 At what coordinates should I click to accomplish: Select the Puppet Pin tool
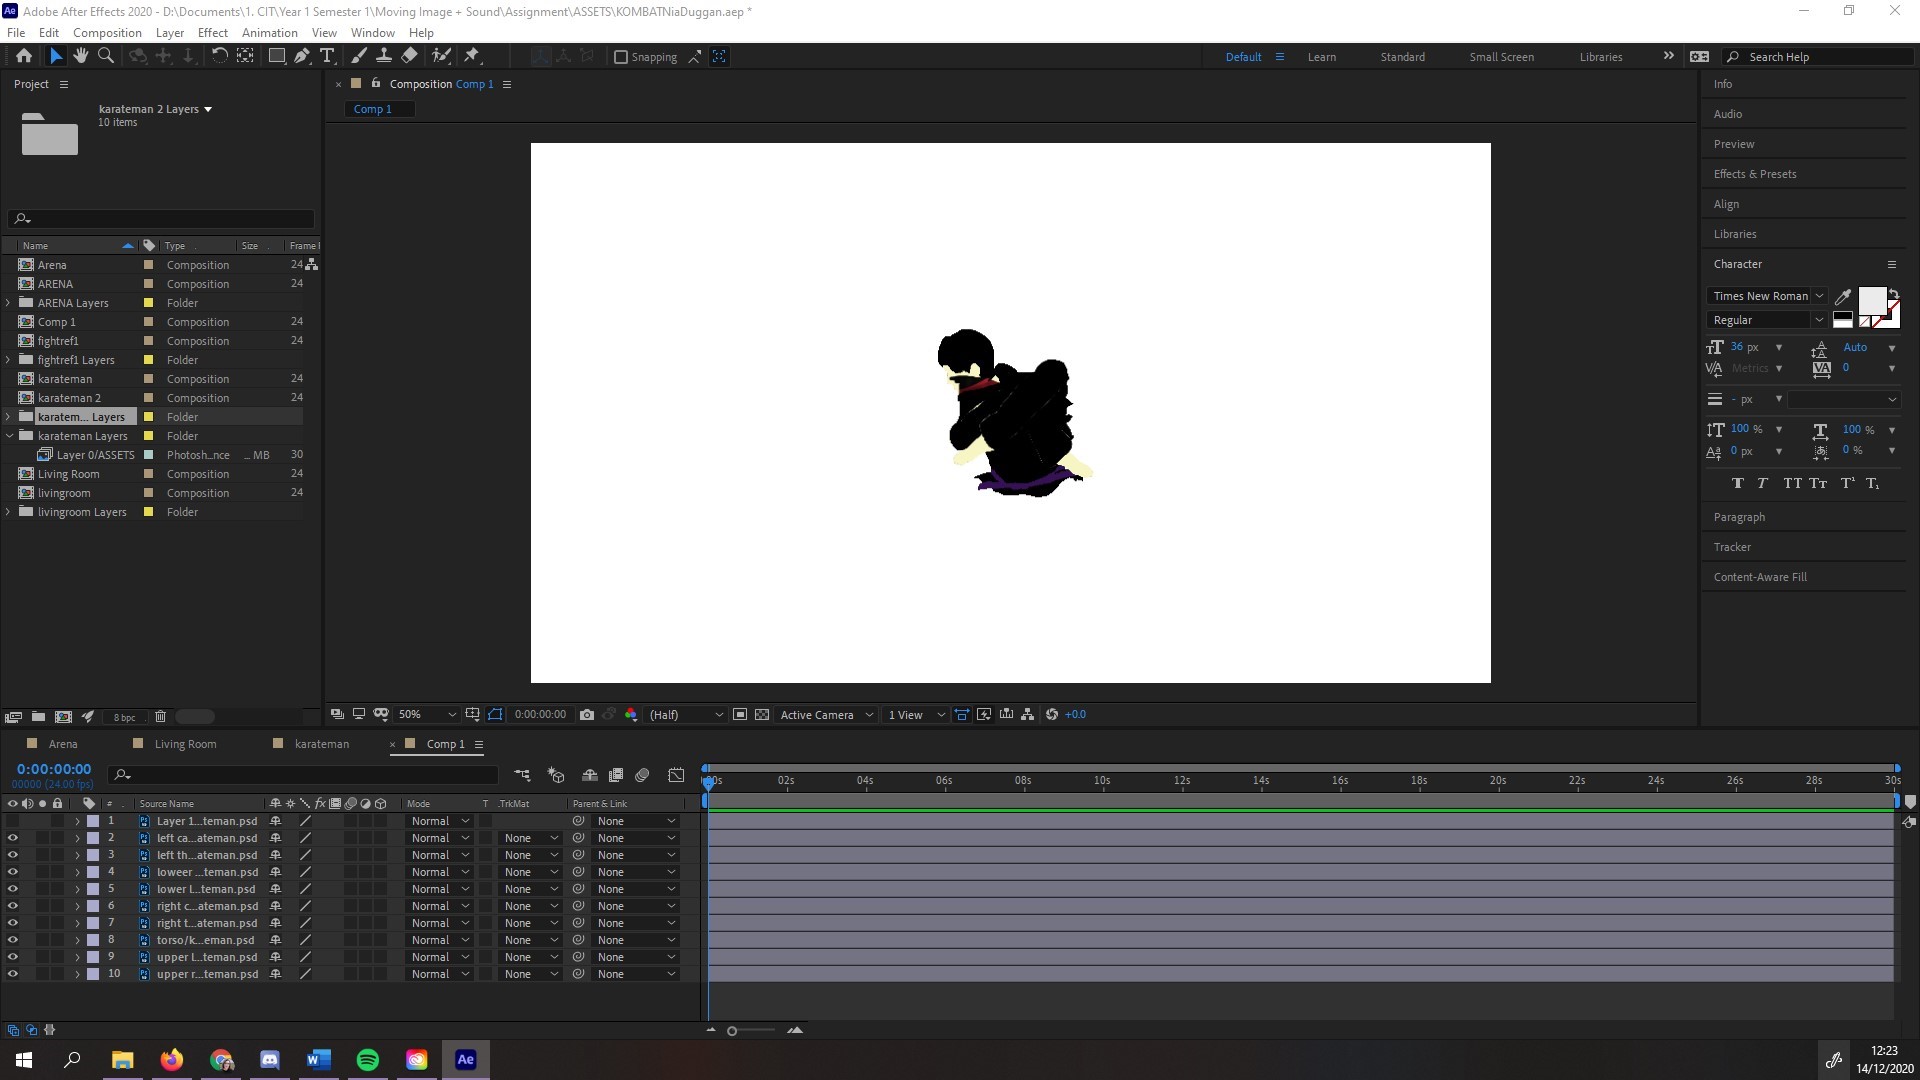472,56
